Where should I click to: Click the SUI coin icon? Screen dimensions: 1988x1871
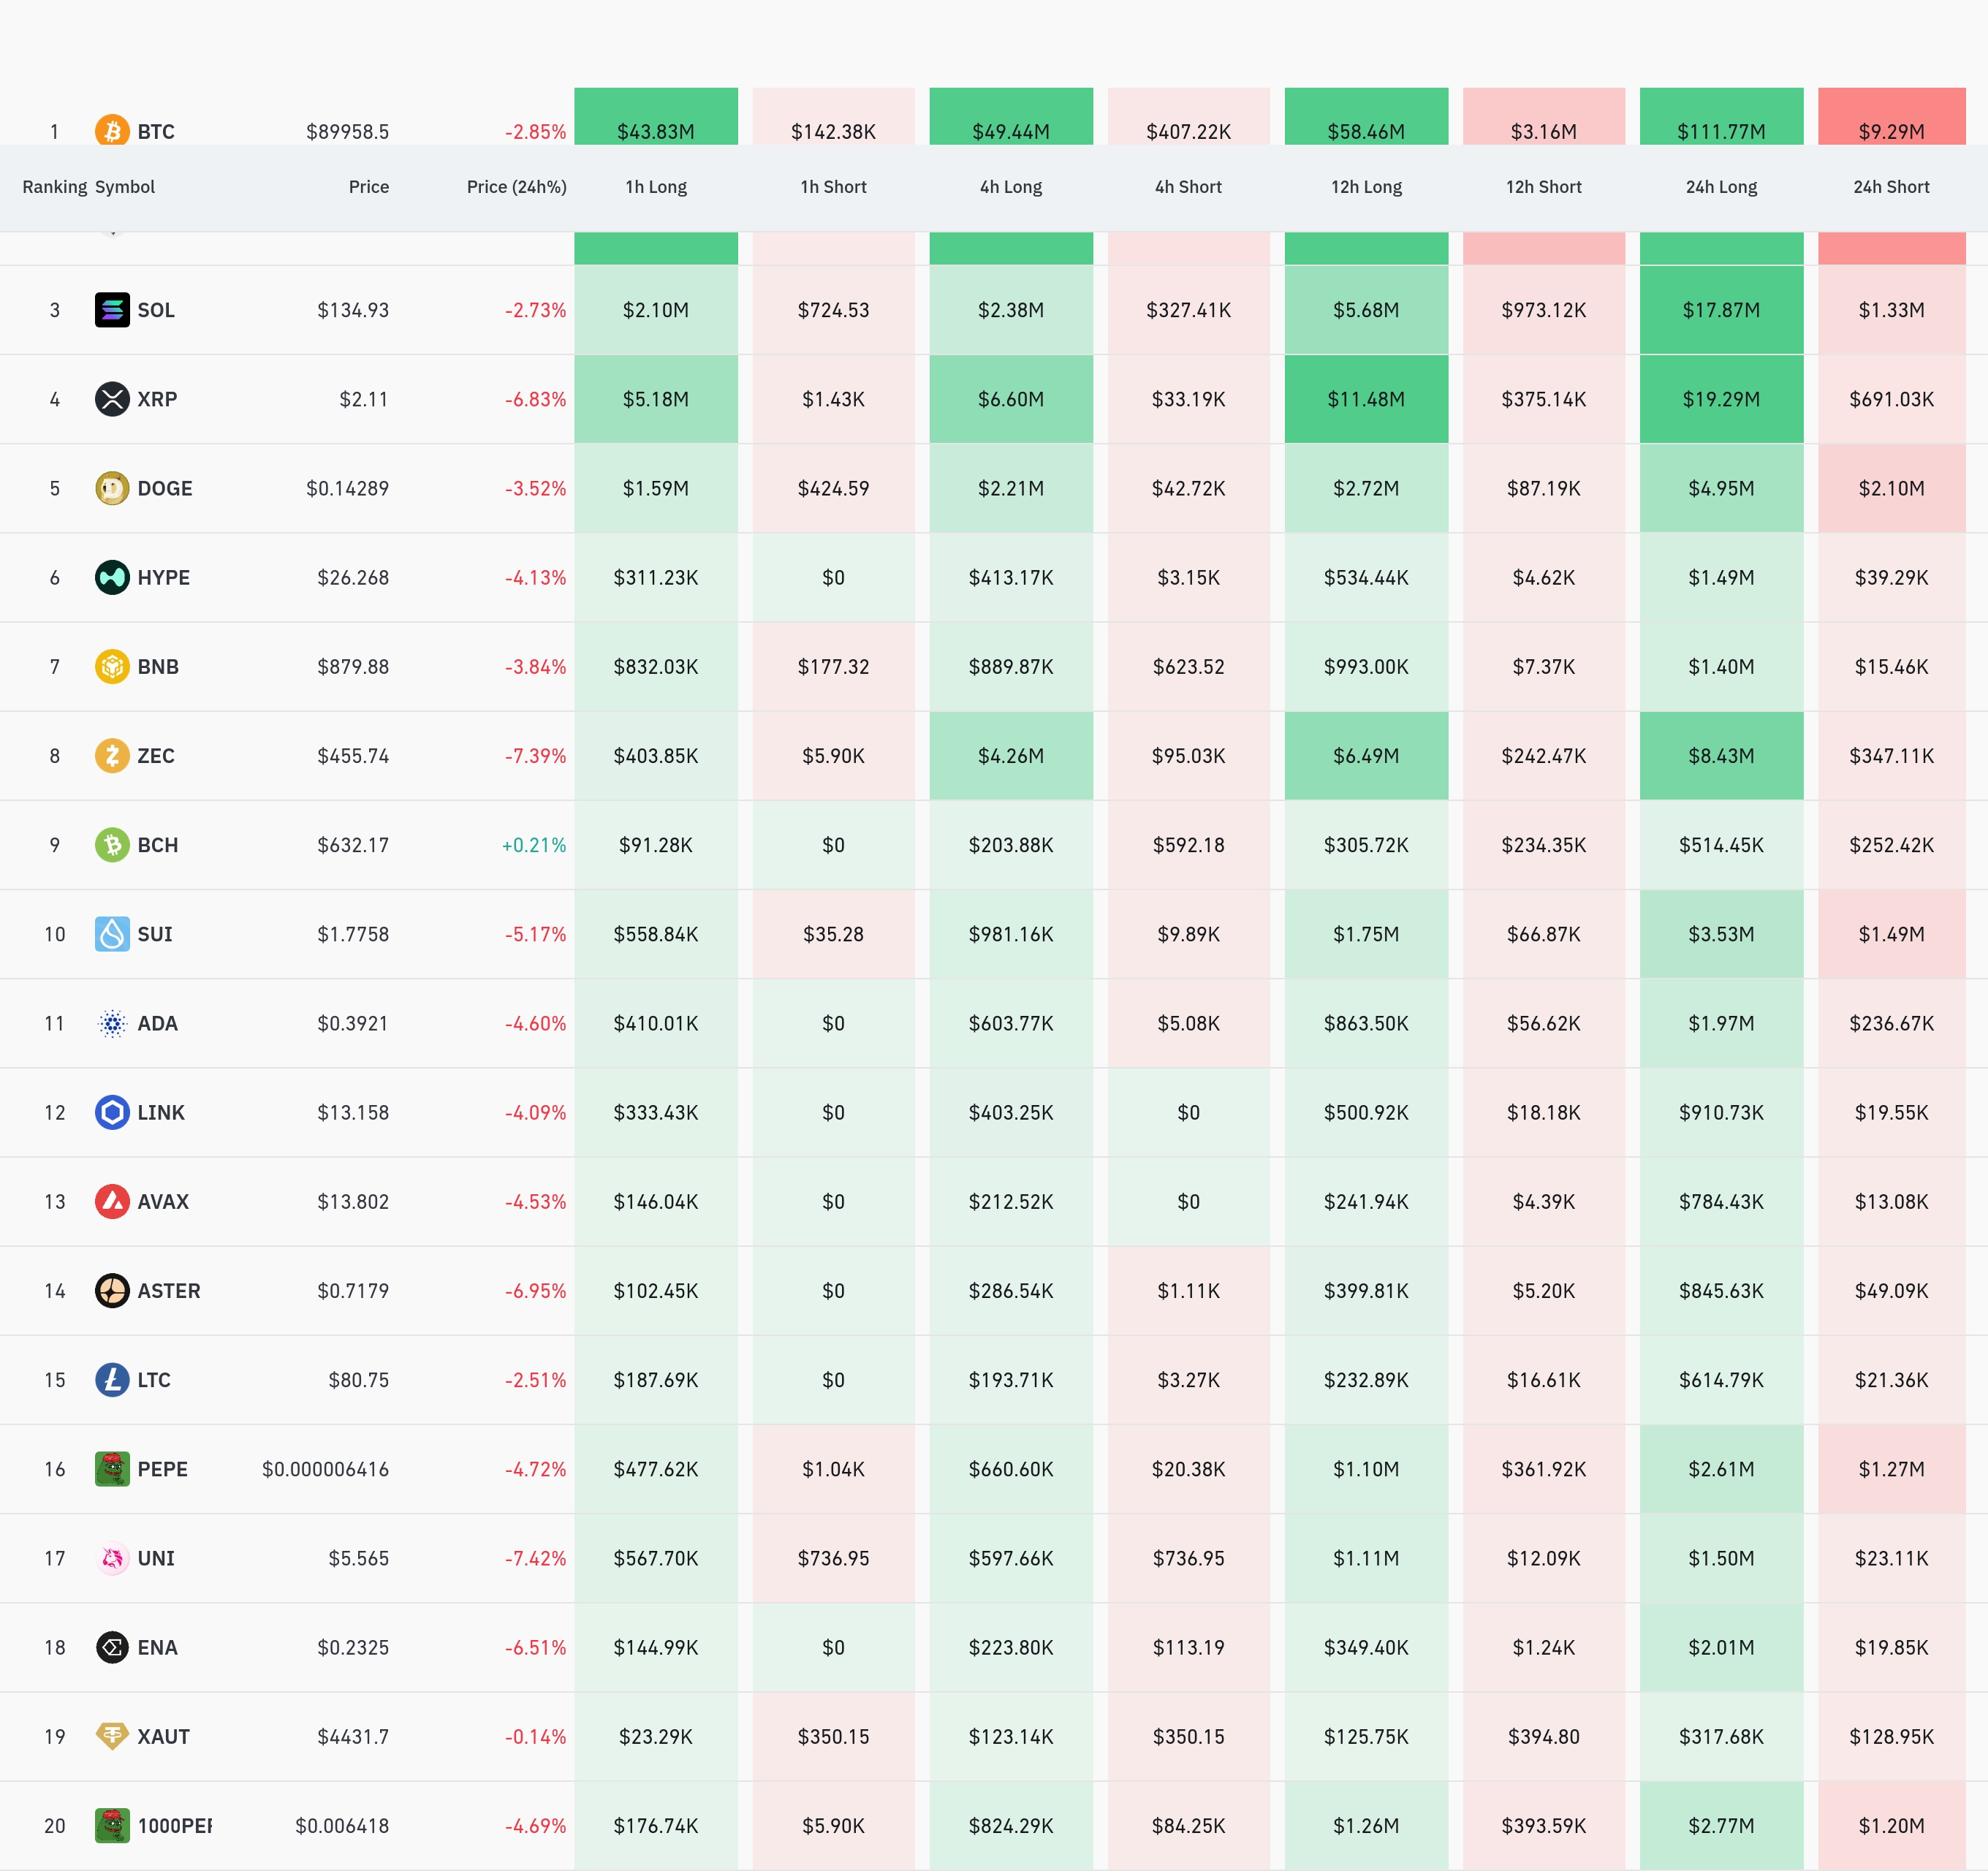[x=112, y=934]
